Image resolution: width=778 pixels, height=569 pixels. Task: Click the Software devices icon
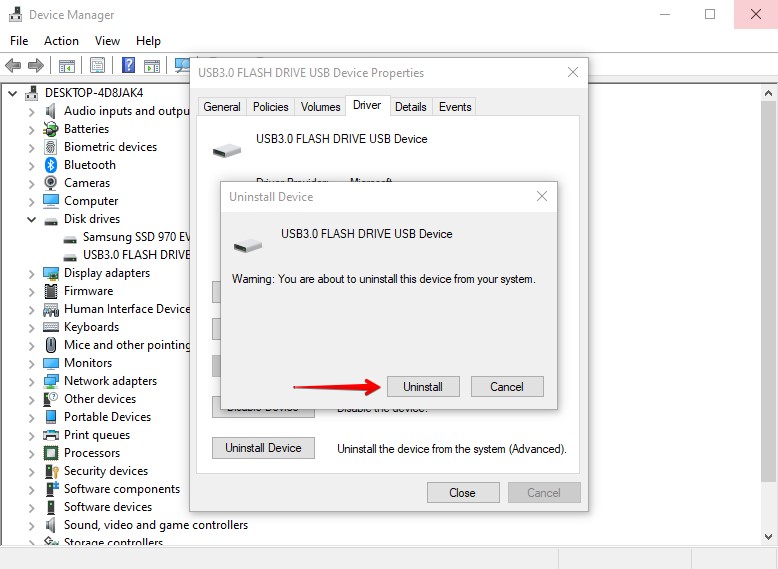pos(51,507)
